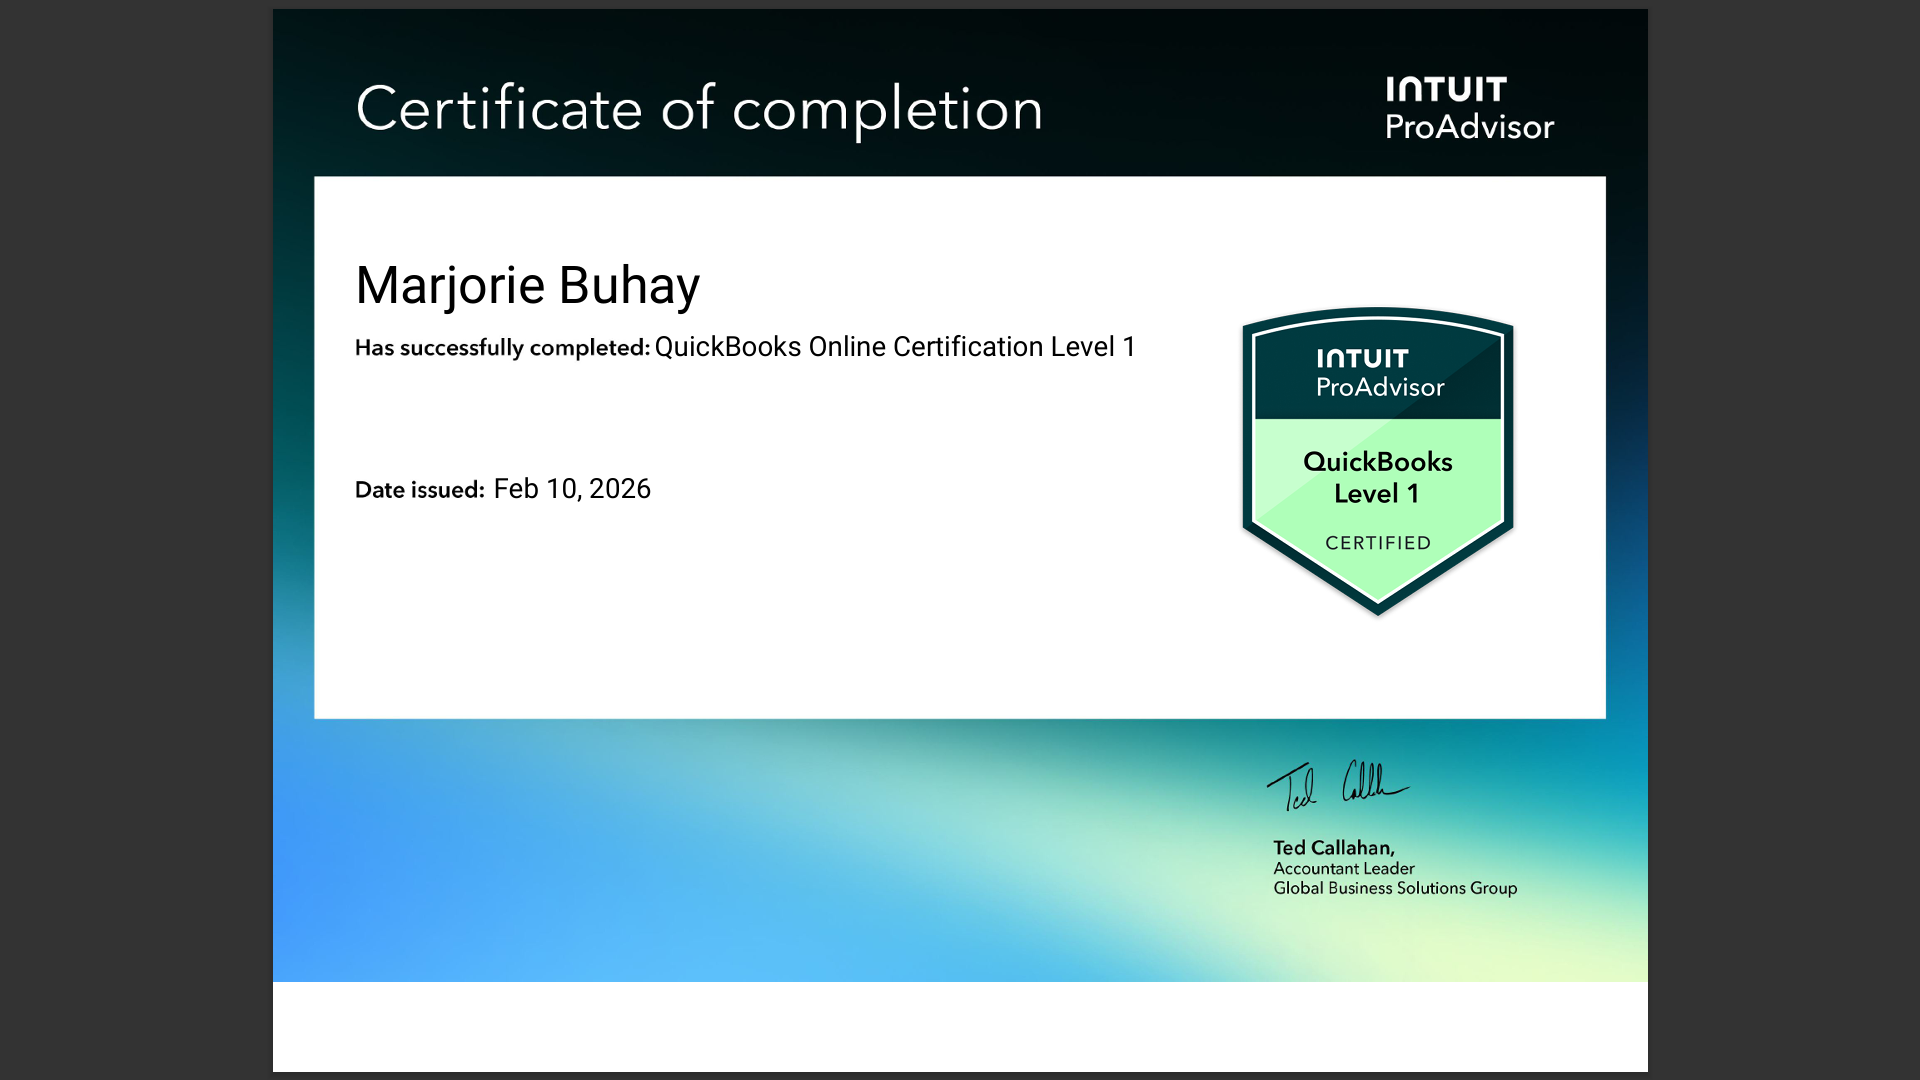Click the CERTIFIED label on the shield badge
Viewport: 1920px width, 1080px height.
(x=1378, y=542)
